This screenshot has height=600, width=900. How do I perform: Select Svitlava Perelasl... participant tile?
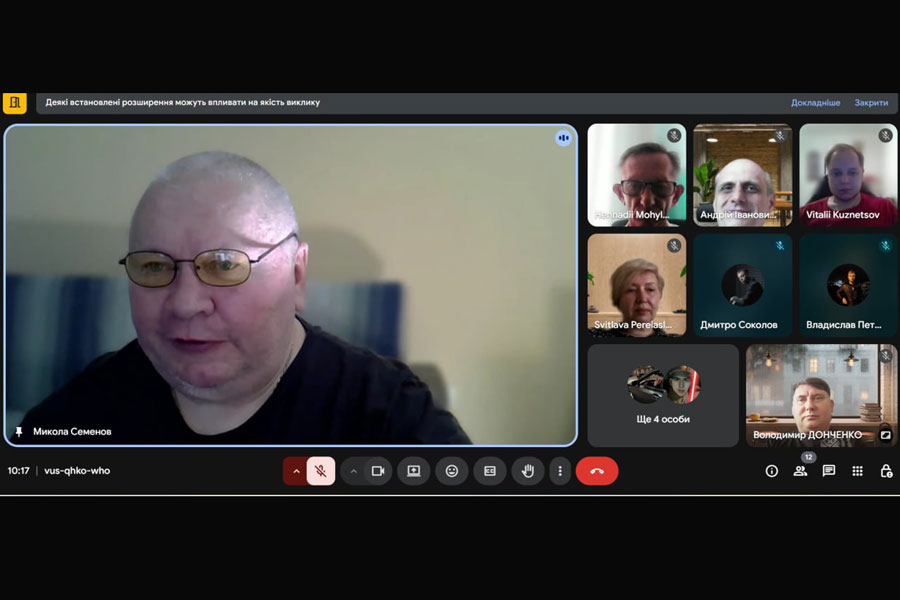click(637, 285)
